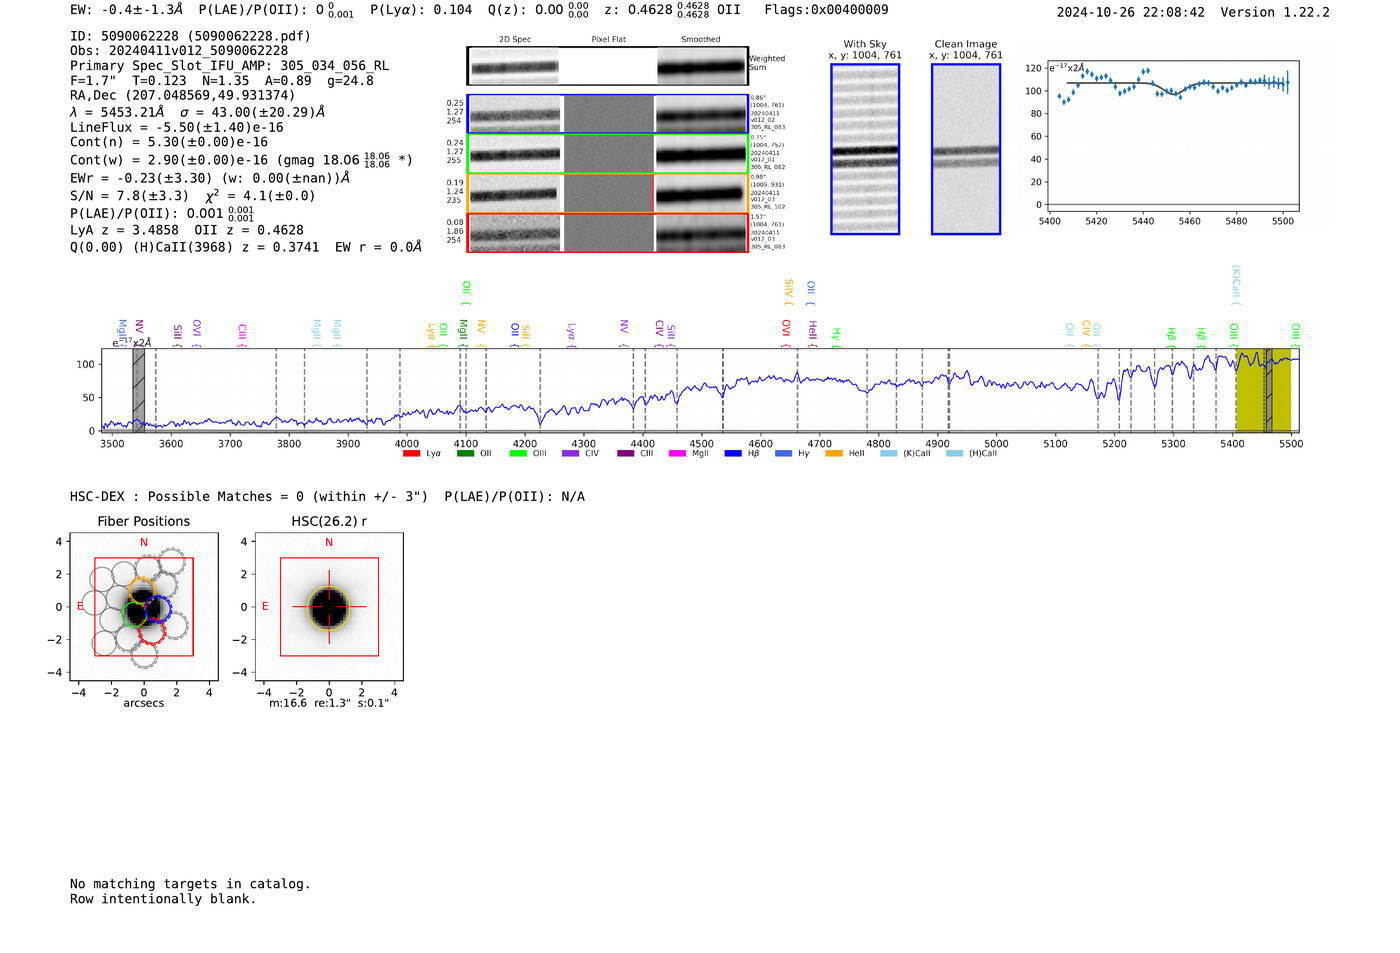
Task: Open the orange-framed Pixel Flat cutout
Action: [x=608, y=194]
